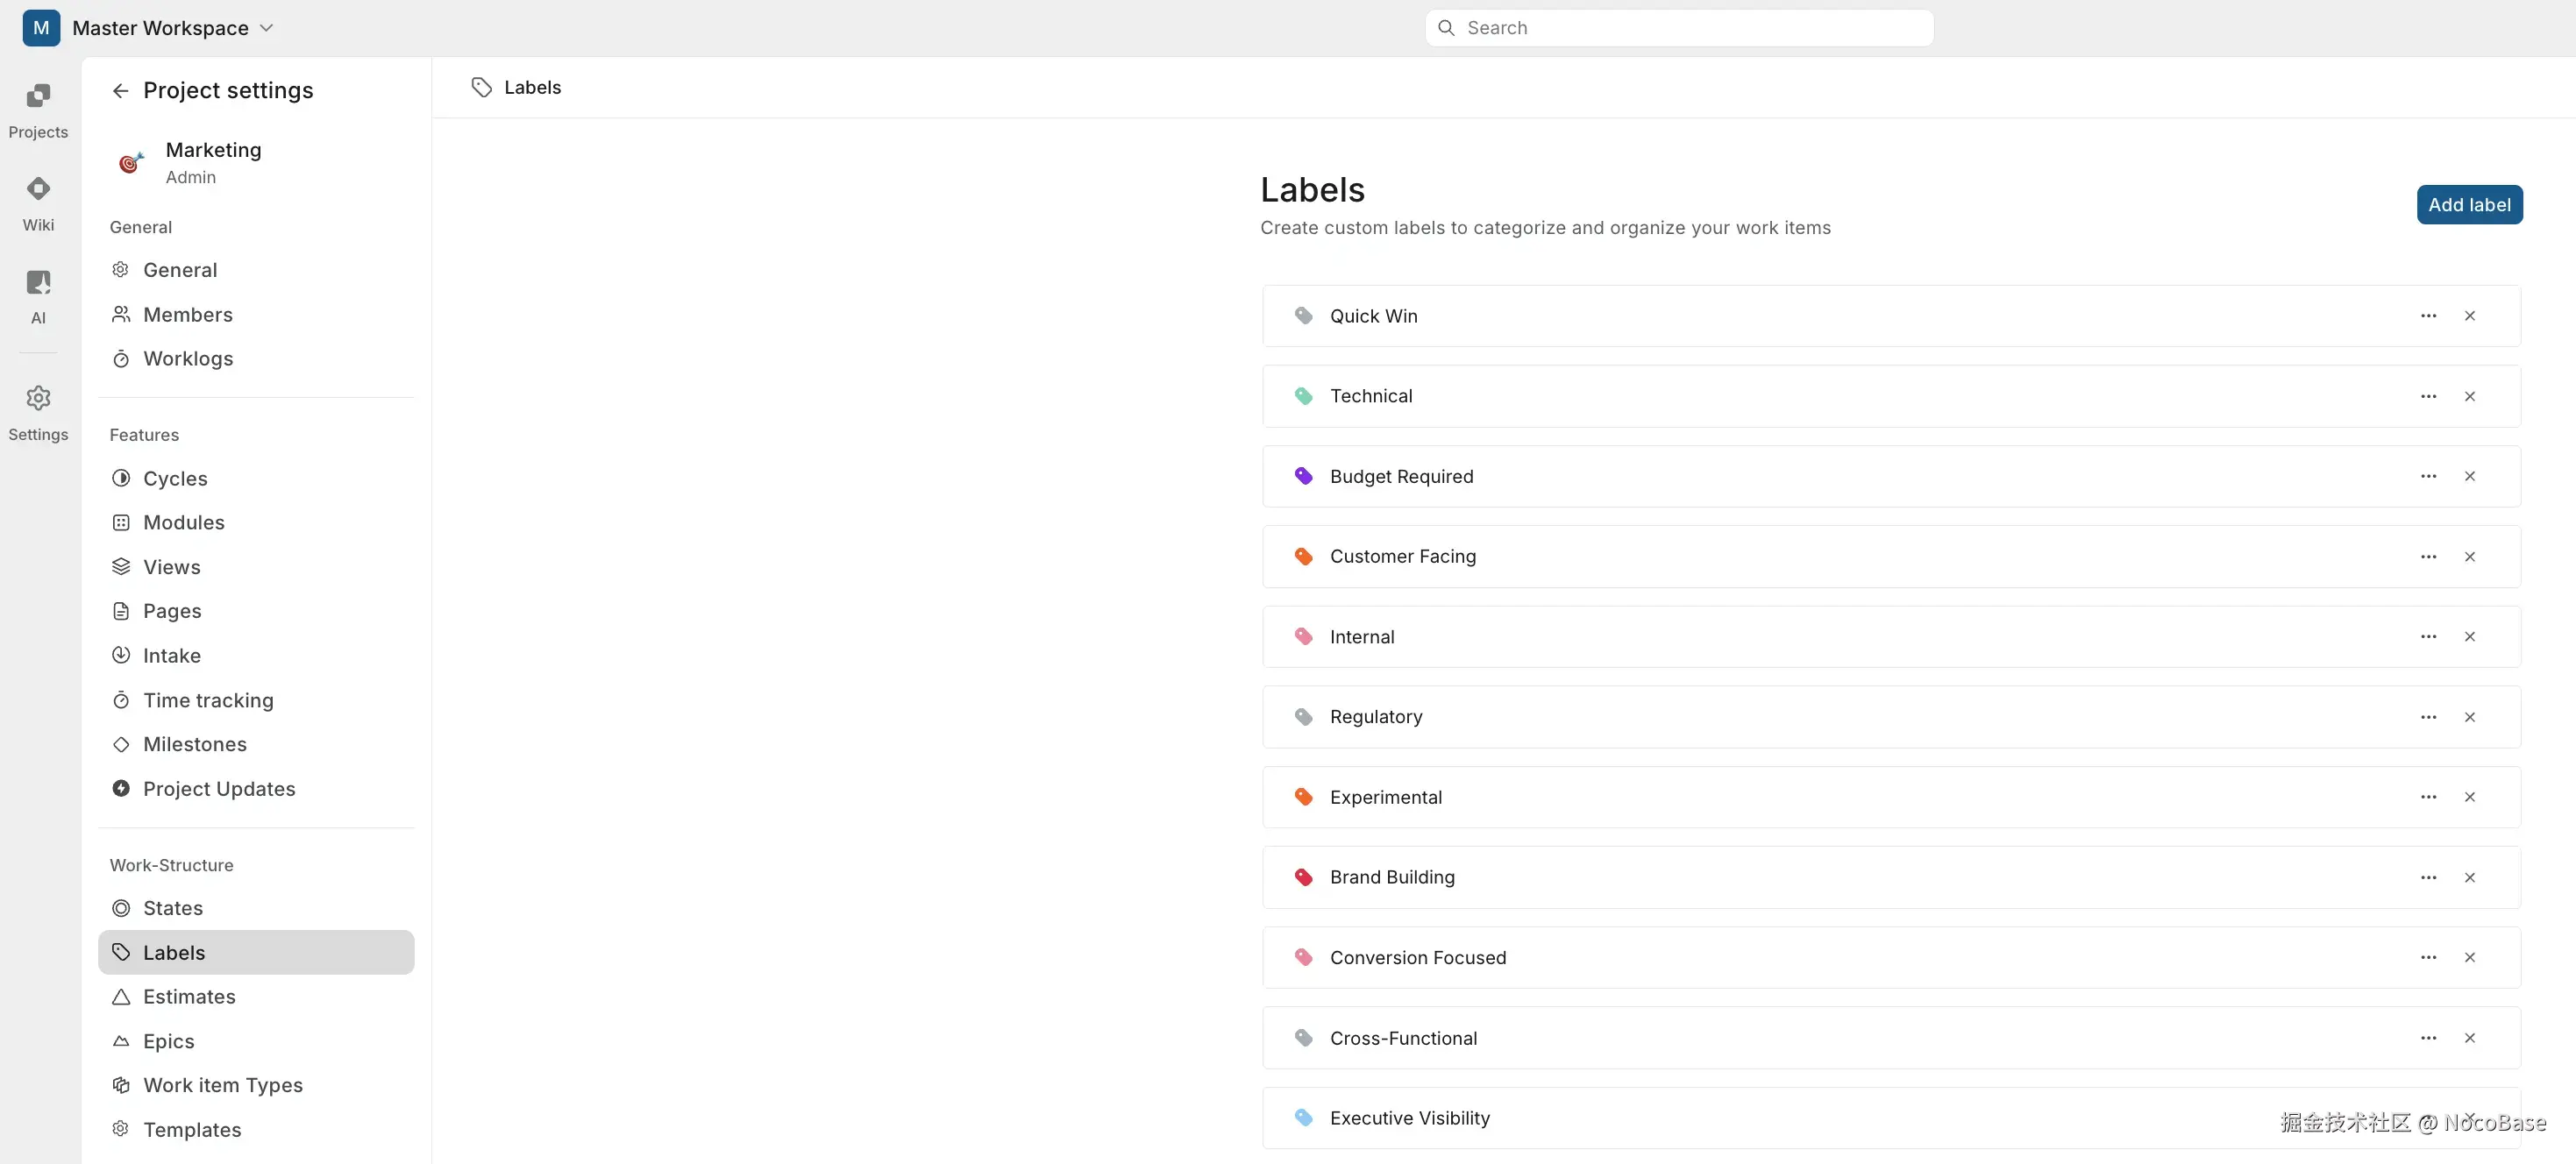Open Members settings page
2576x1164 pixels.
point(187,315)
